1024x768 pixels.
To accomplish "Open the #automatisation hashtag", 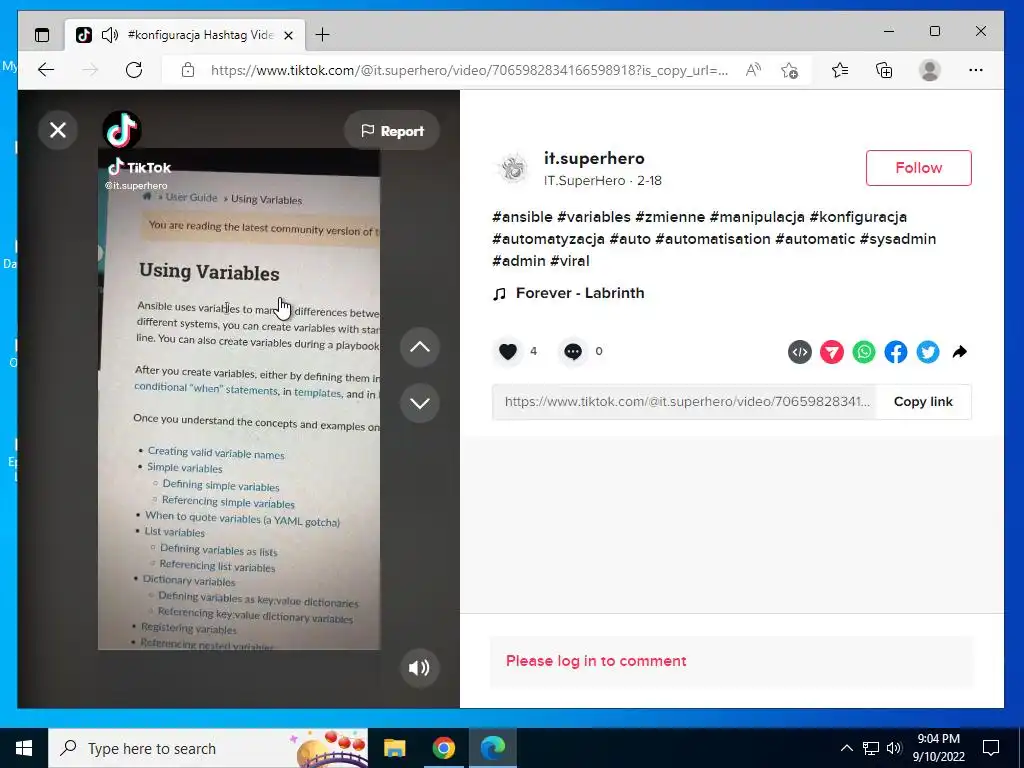I will click(x=713, y=239).
